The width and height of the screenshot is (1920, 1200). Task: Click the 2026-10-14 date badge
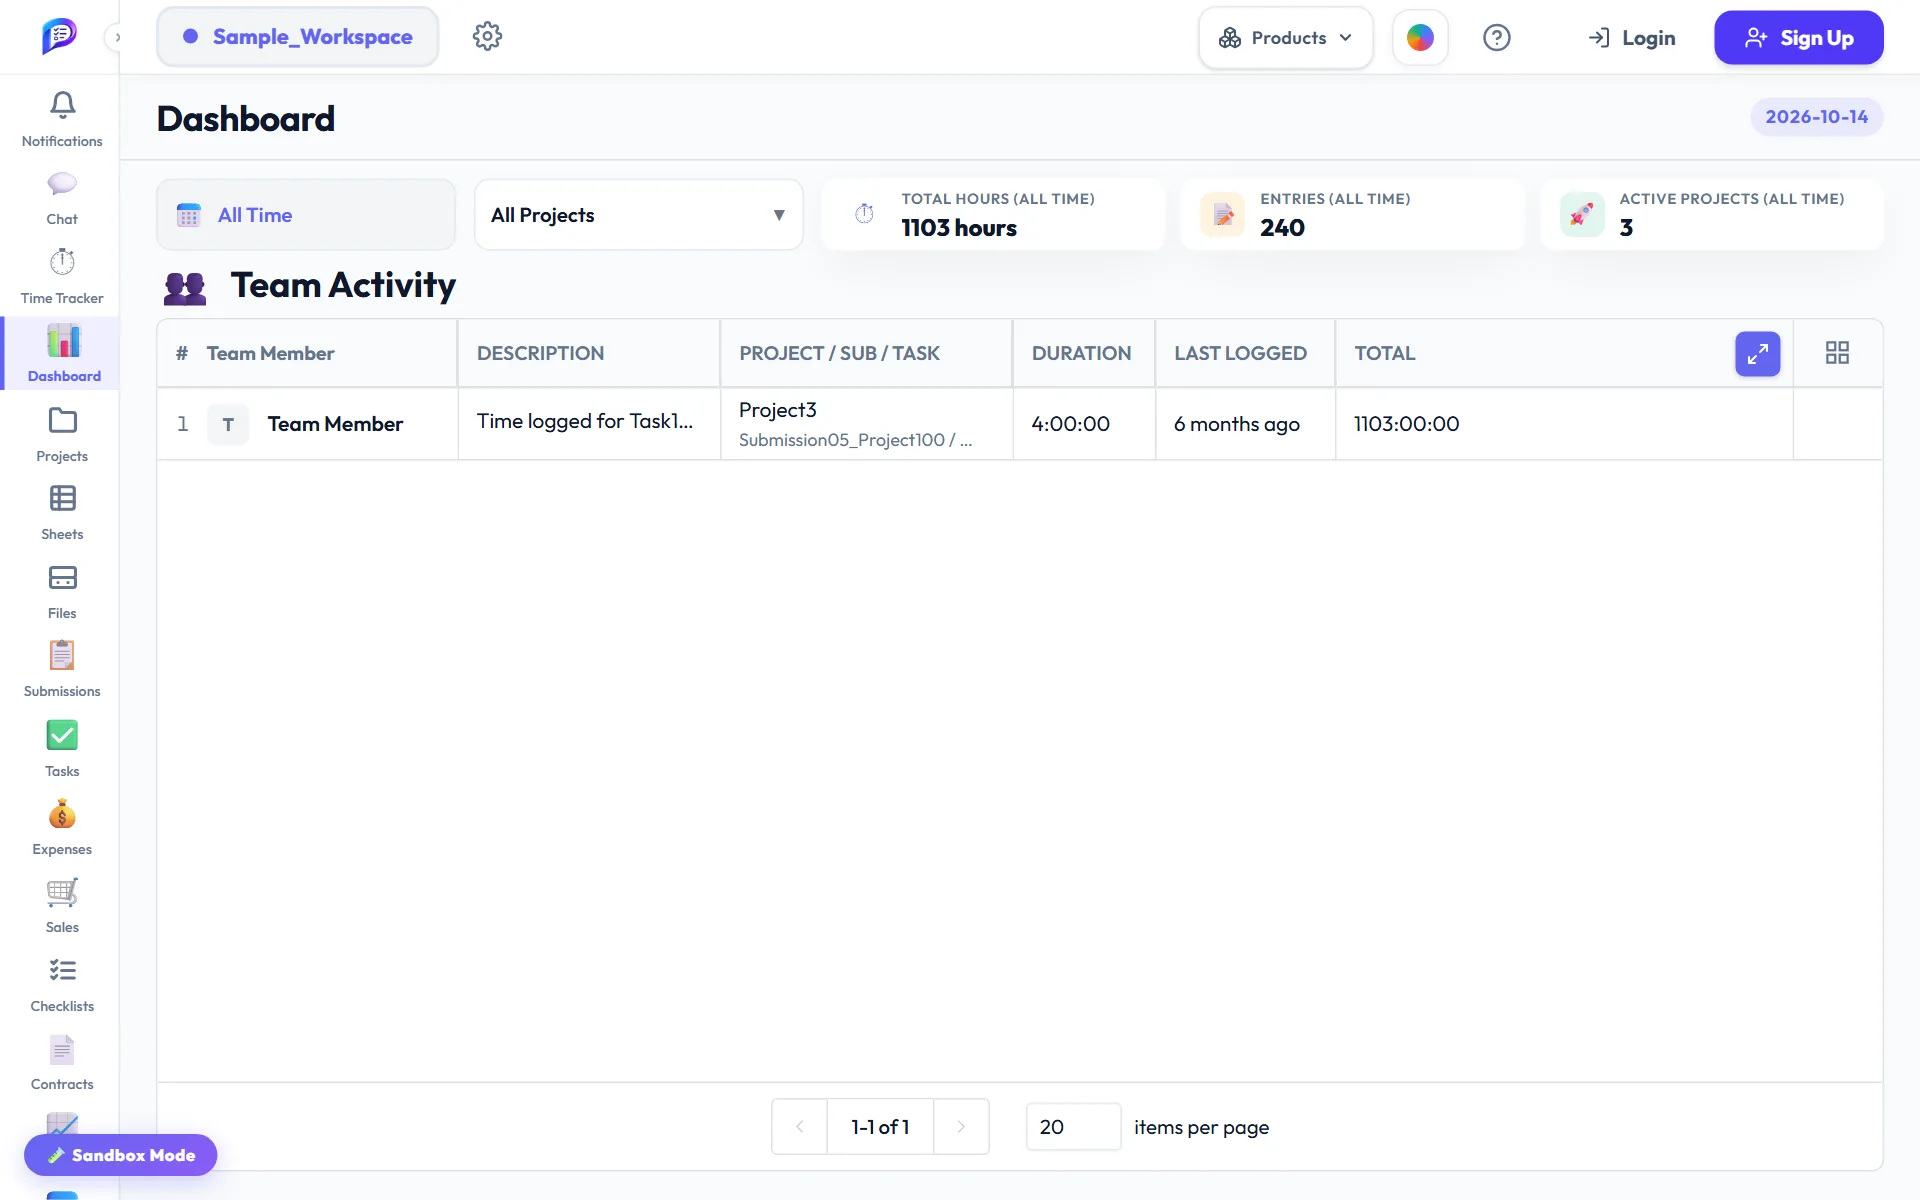(1816, 117)
